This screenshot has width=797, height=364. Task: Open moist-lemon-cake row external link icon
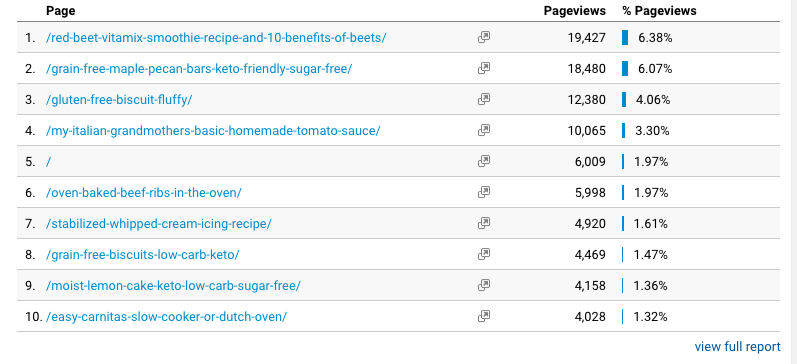tap(484, 285)
